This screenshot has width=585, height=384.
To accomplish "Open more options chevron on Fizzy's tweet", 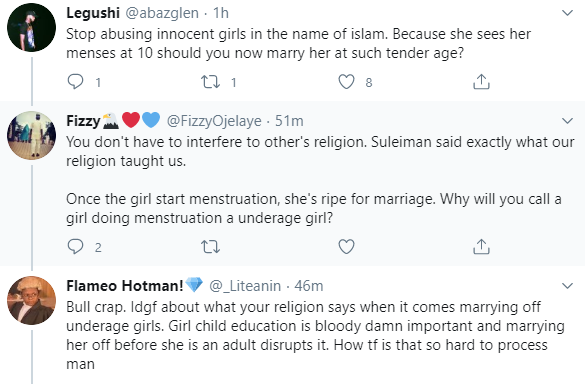I will [x=567, y=121].
